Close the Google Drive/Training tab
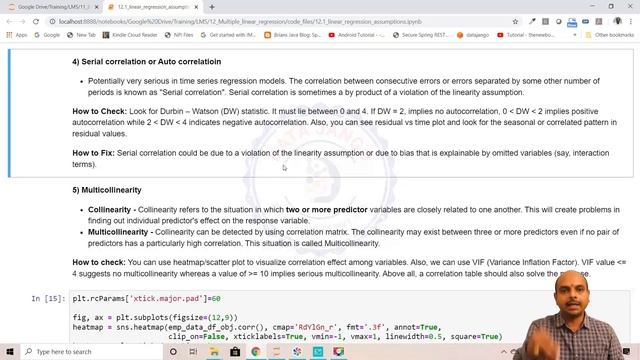The width and height of the screenshot is (640, 360). pos(97,7)
